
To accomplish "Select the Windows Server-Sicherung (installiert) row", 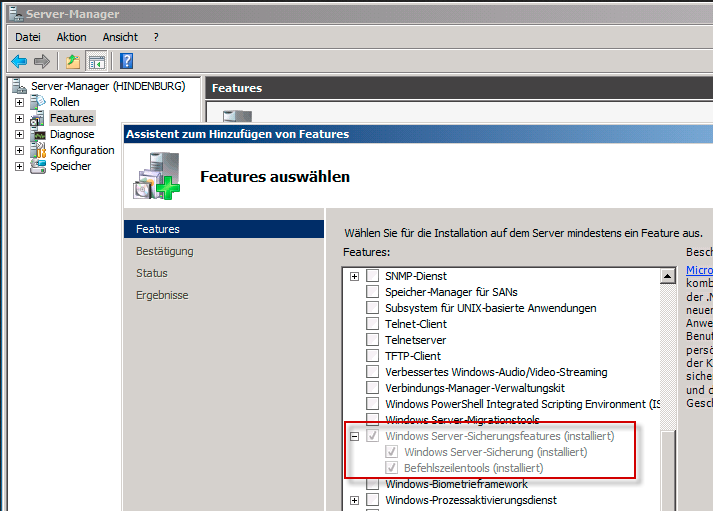I will click(x=496, y=452).
